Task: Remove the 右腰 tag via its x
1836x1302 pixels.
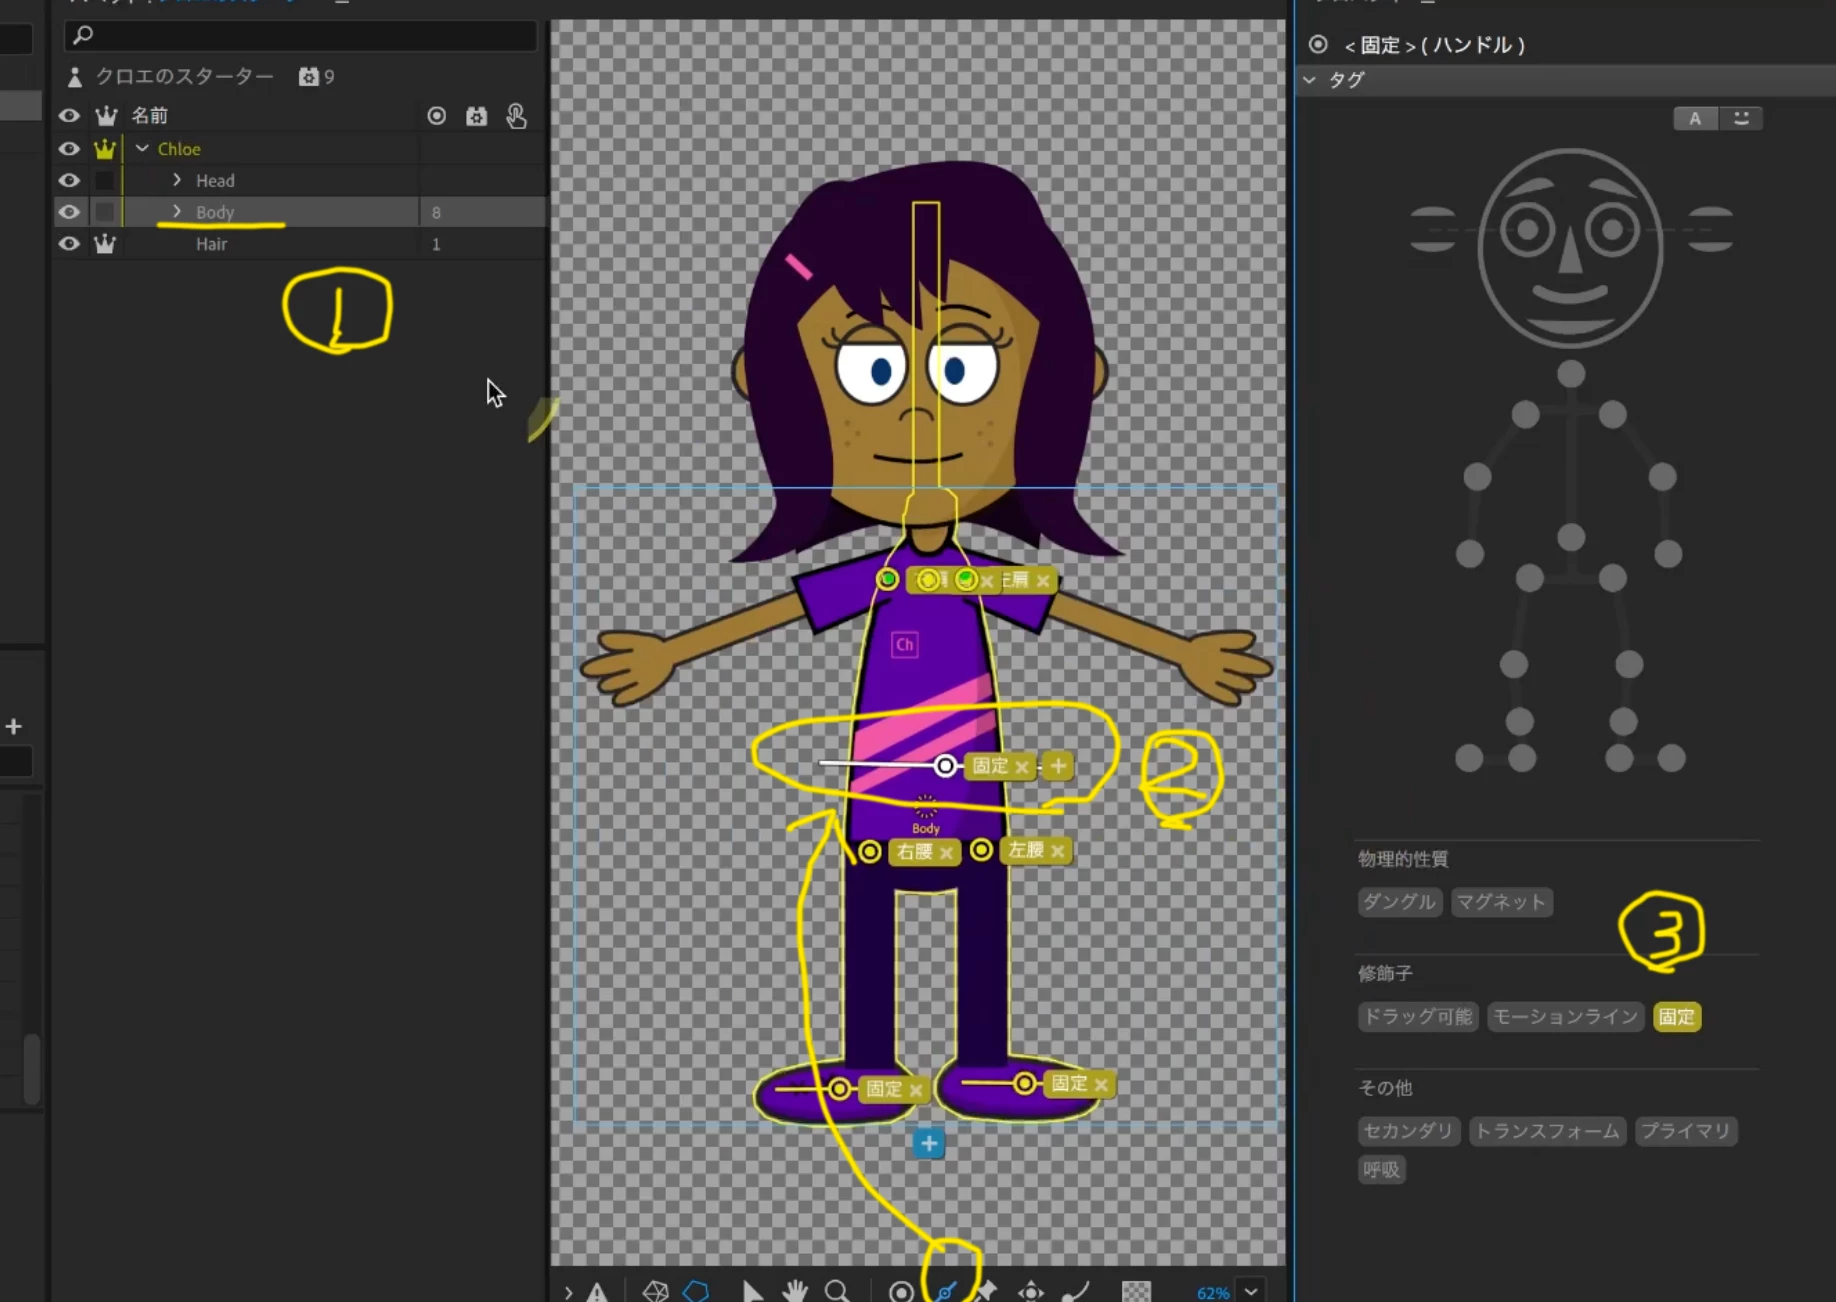Action: [x=946, y=853]
